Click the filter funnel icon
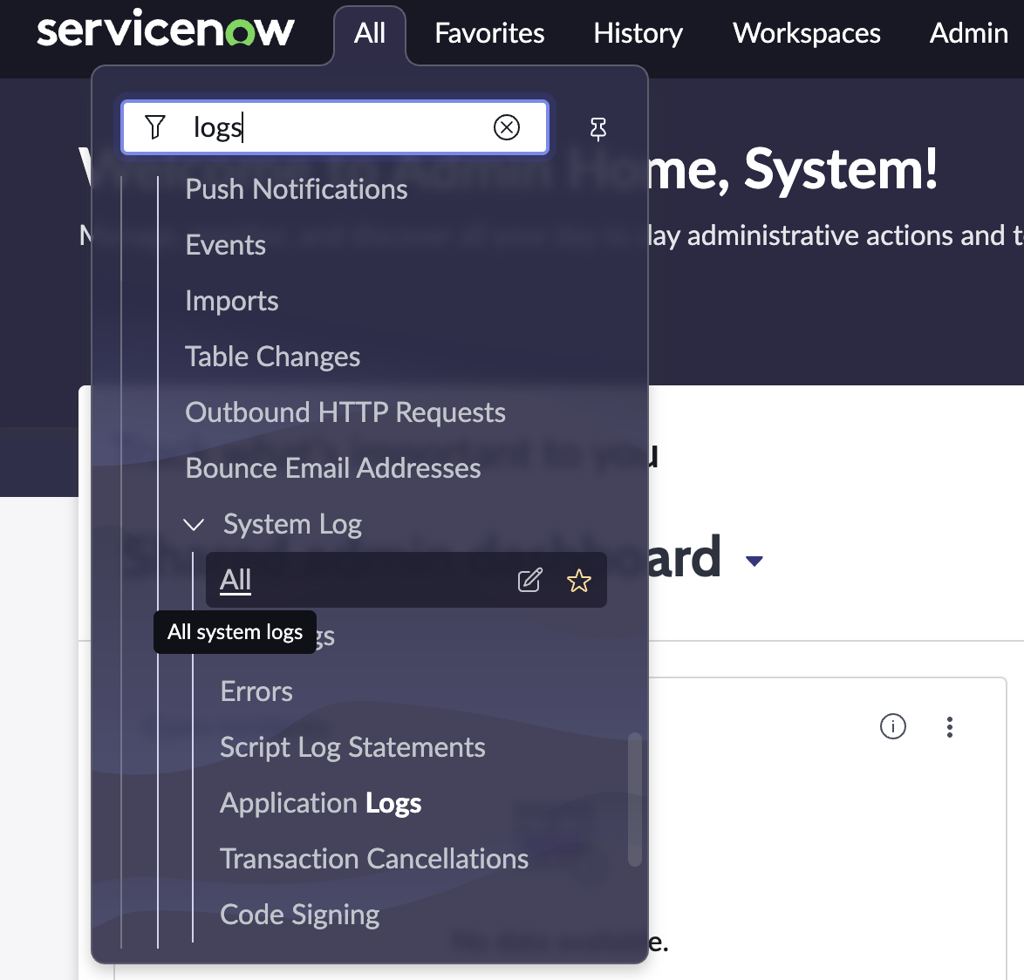Screen dimensions: 1024x980 (155, 127)
